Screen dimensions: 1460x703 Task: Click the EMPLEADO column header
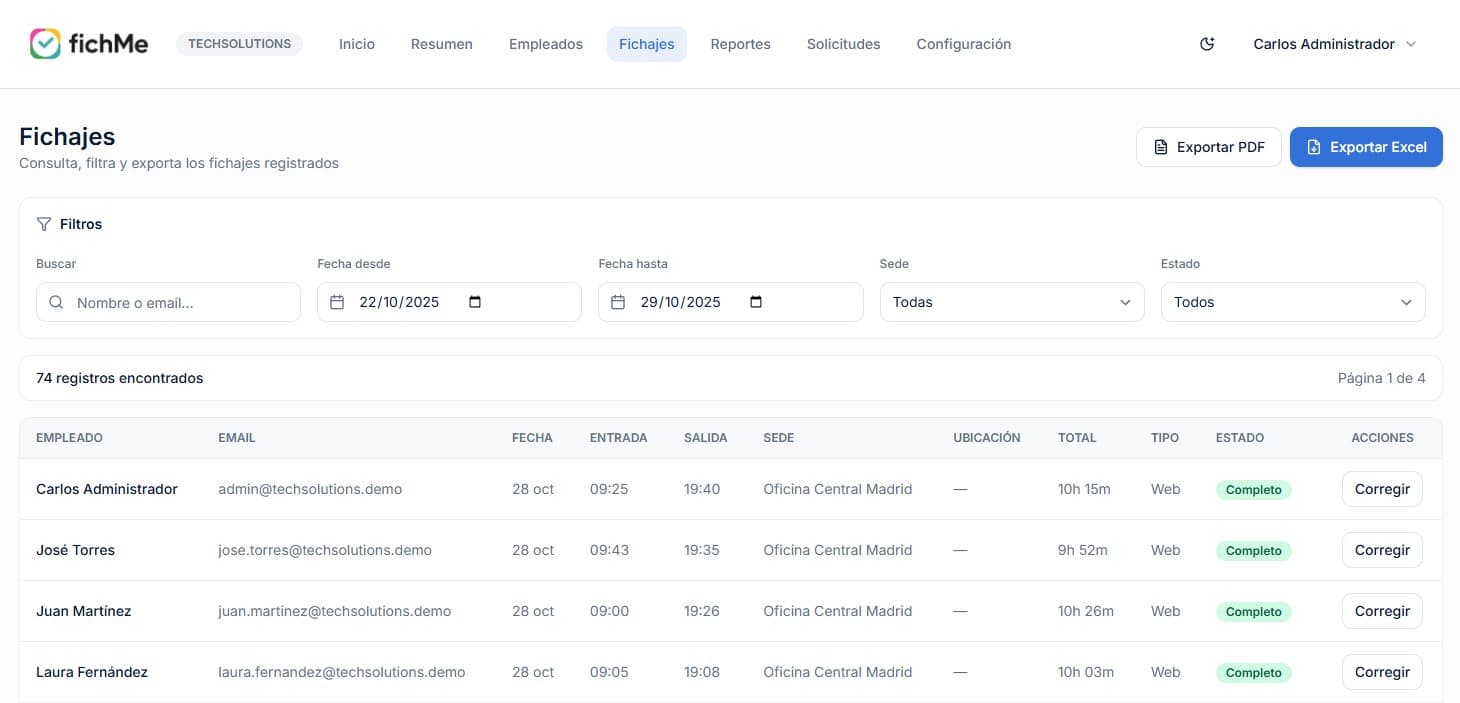[69, 438]
